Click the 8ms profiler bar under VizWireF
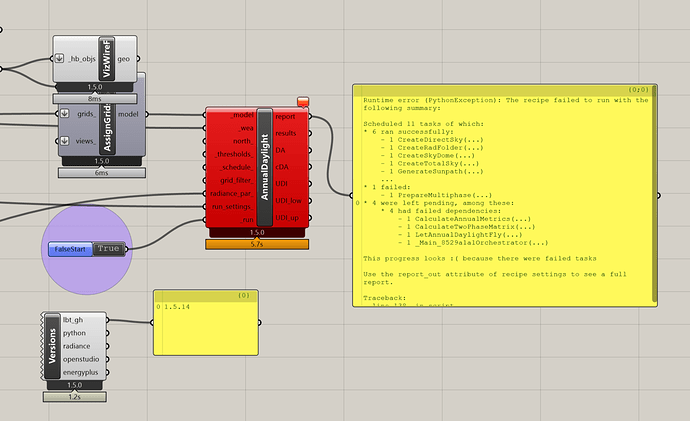Image resolution: width=690 pixels, height=421 pixels. (95, 99)
